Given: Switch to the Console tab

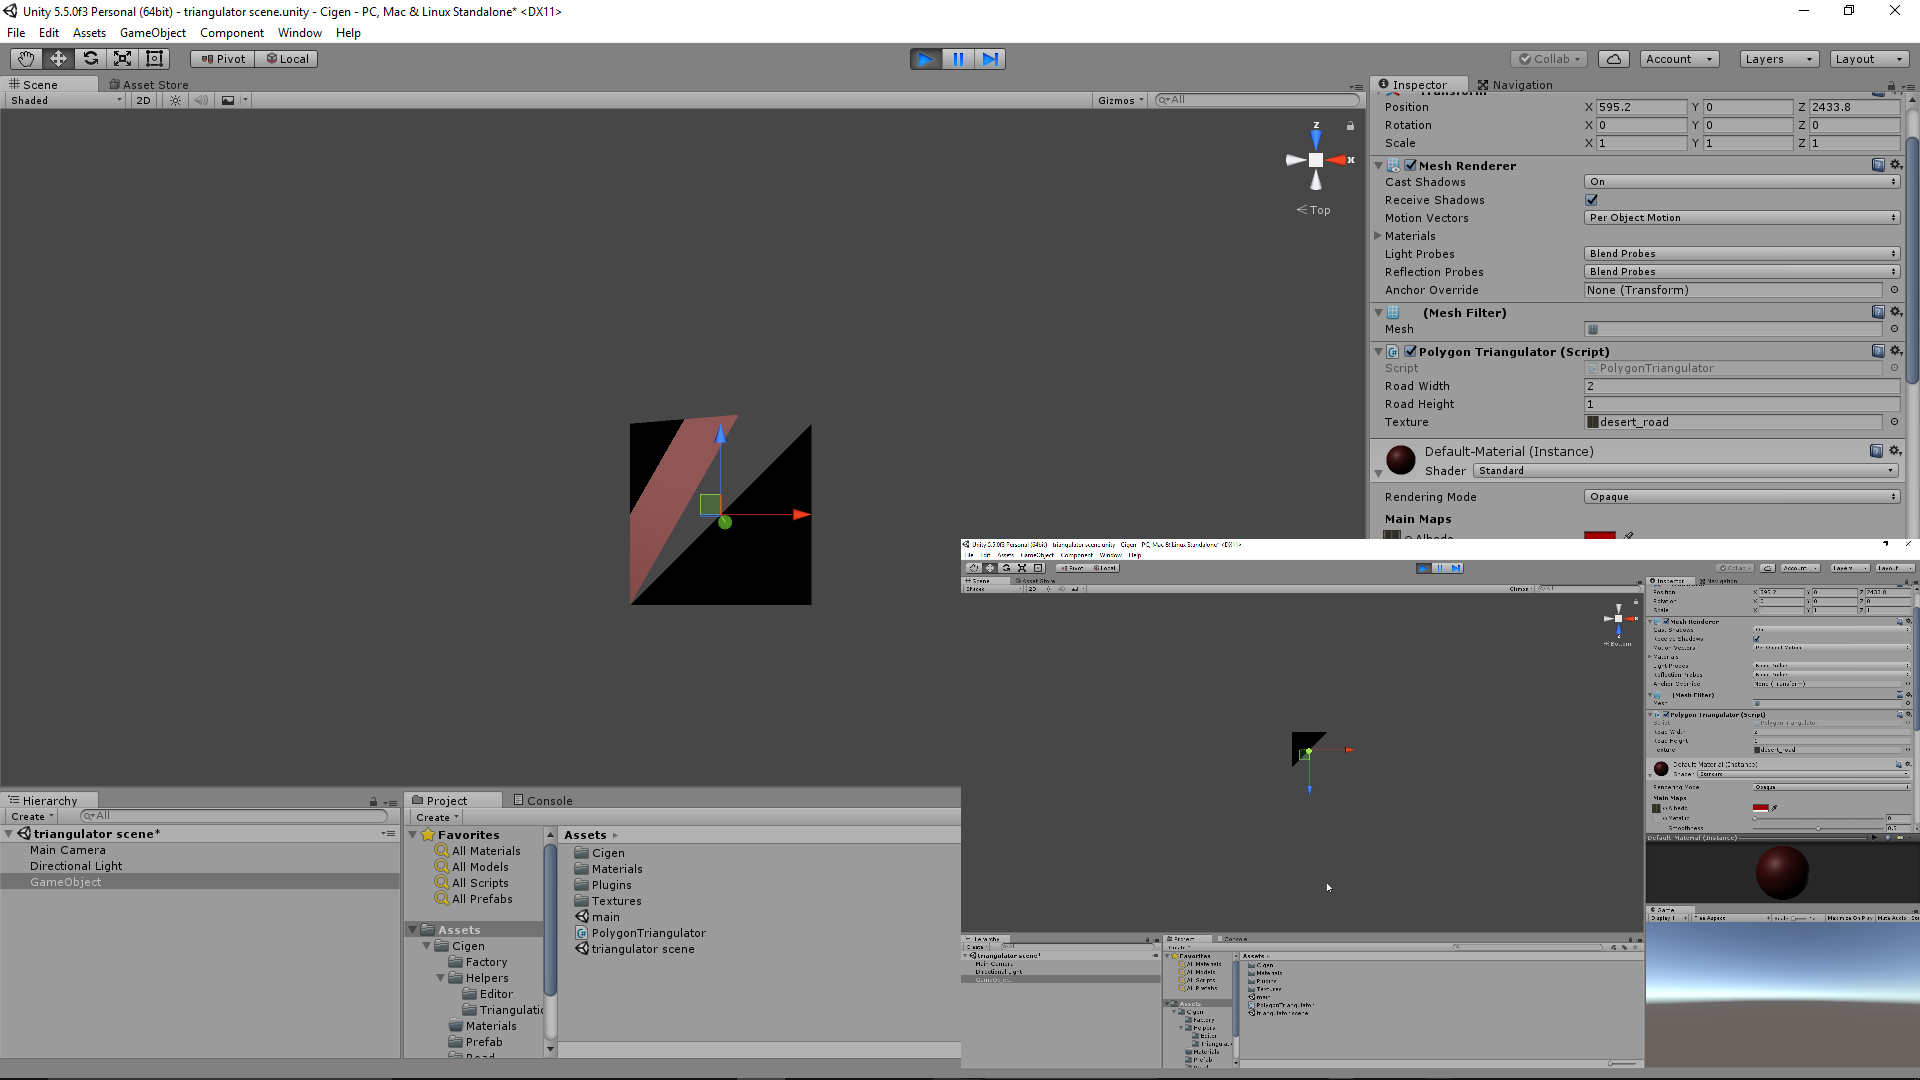Looking at the screenshot, I should (543, 801).
